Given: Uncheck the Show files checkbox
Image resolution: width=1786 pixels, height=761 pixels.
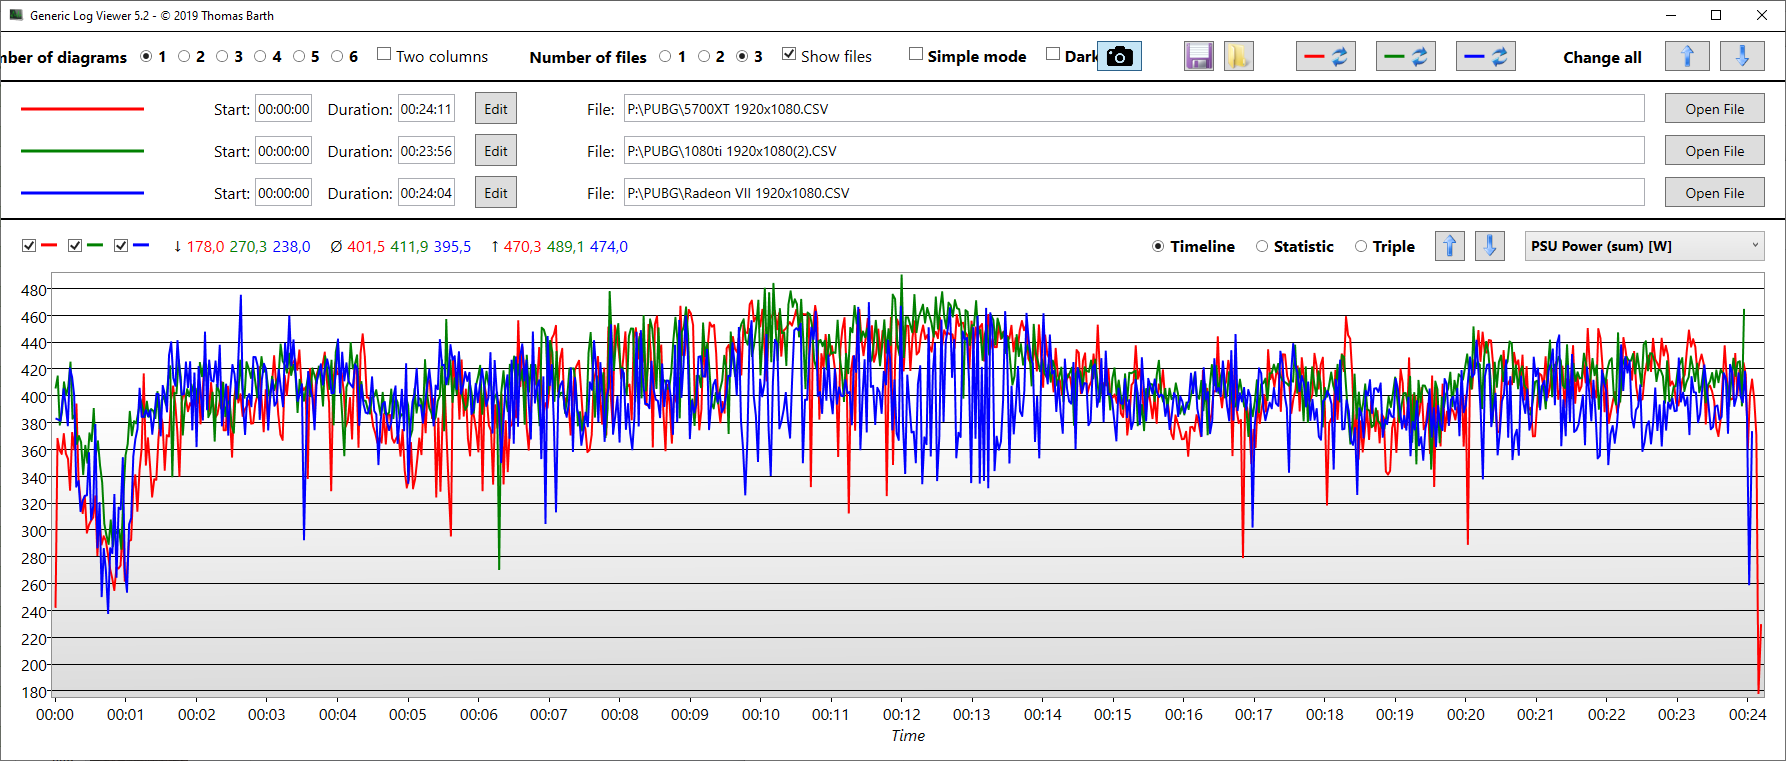Looking at the screenshot, I should 789,54.
